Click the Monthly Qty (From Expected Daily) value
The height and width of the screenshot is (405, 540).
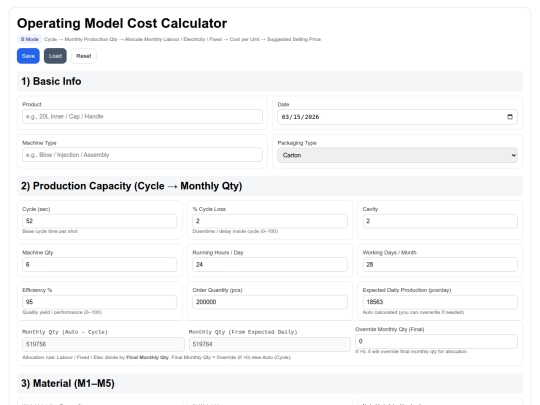[x=270, y=344]
